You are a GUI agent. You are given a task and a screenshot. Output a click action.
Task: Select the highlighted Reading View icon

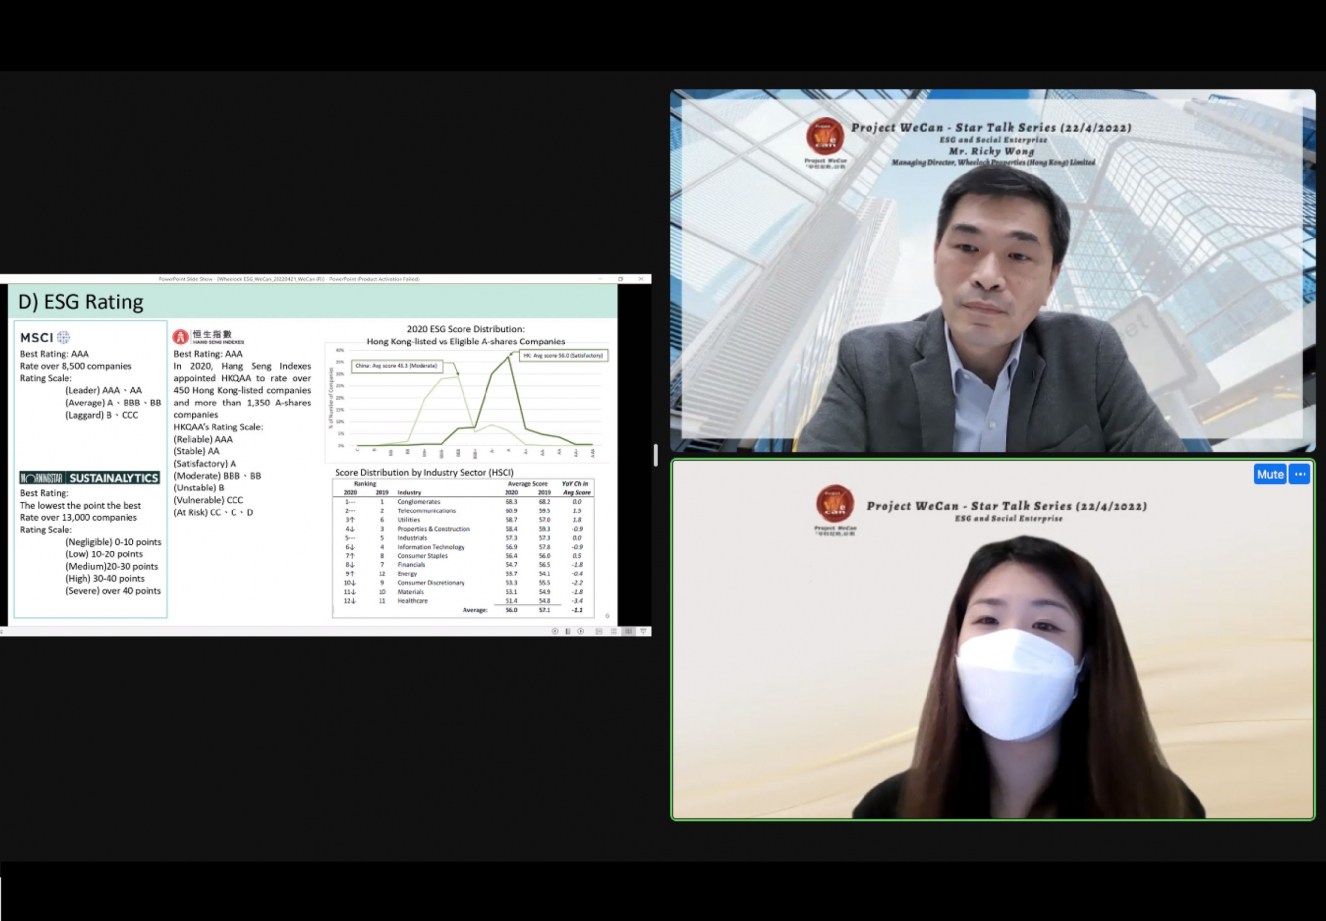pyautogui.click(x=629, y=631)
